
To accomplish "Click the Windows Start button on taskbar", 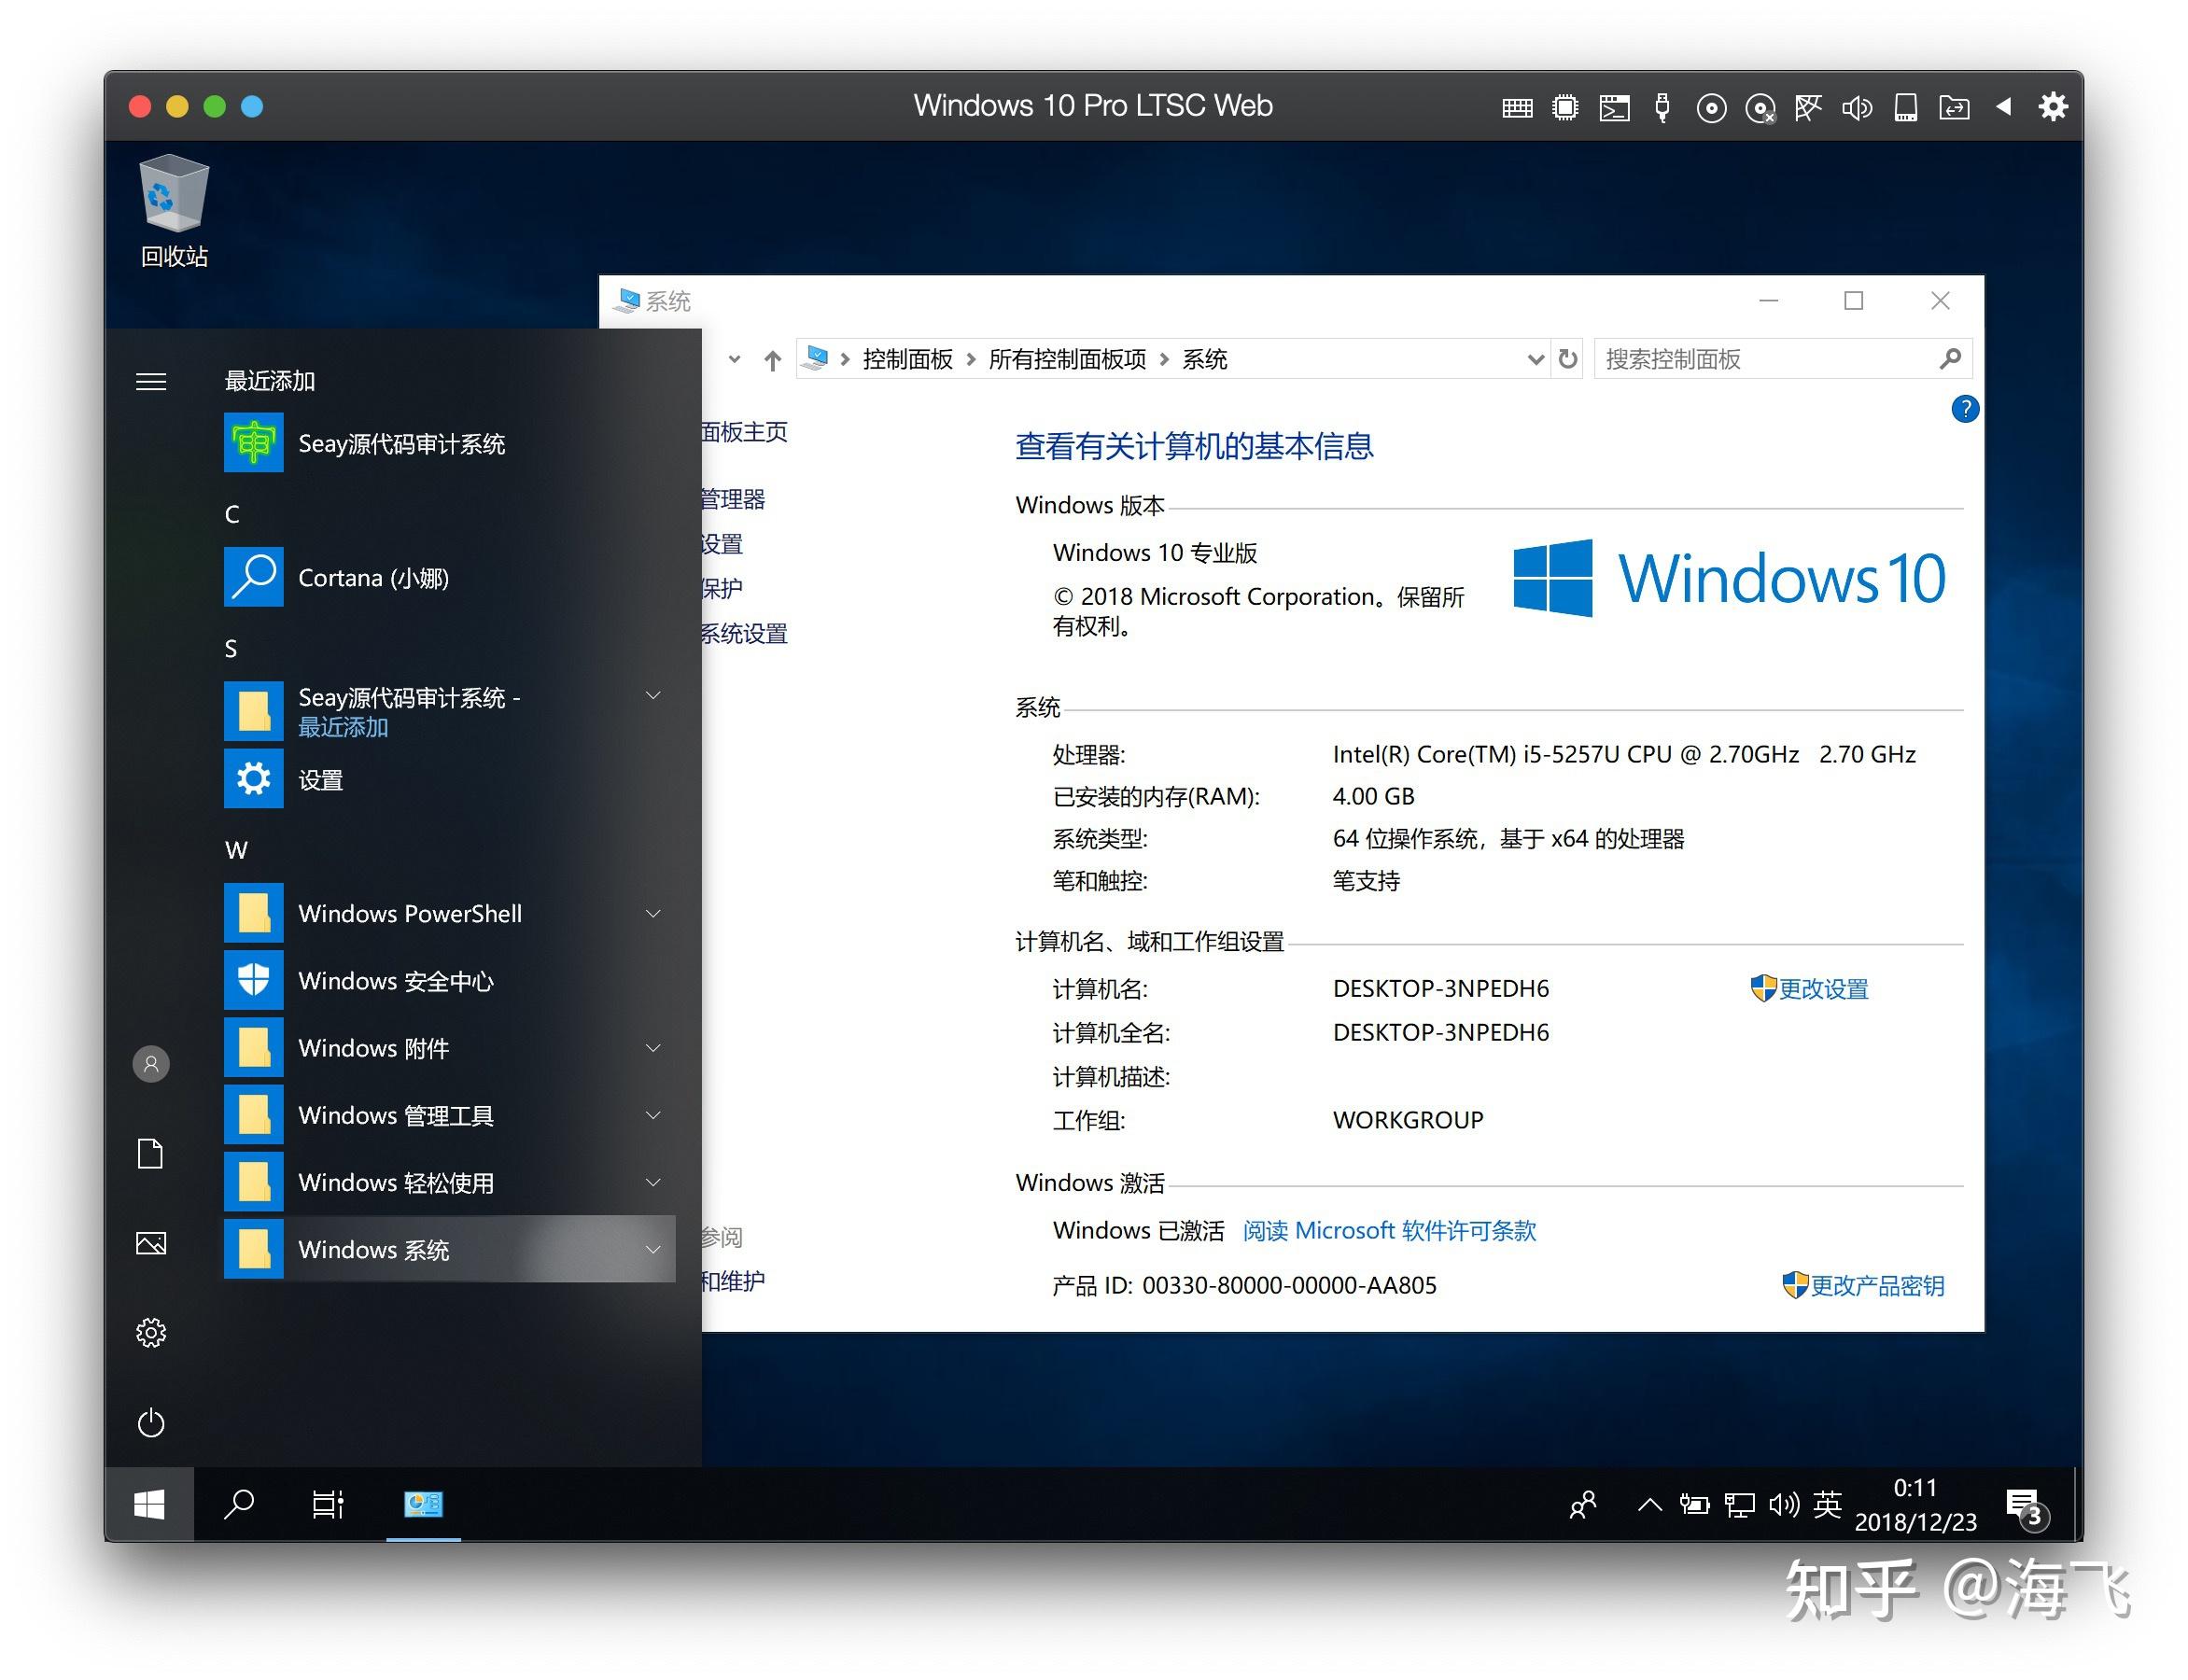I will click(149, 1503).
